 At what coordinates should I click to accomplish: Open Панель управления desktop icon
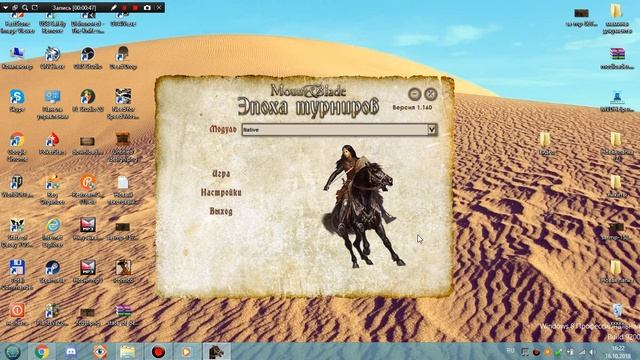click(x=52, y=104)
